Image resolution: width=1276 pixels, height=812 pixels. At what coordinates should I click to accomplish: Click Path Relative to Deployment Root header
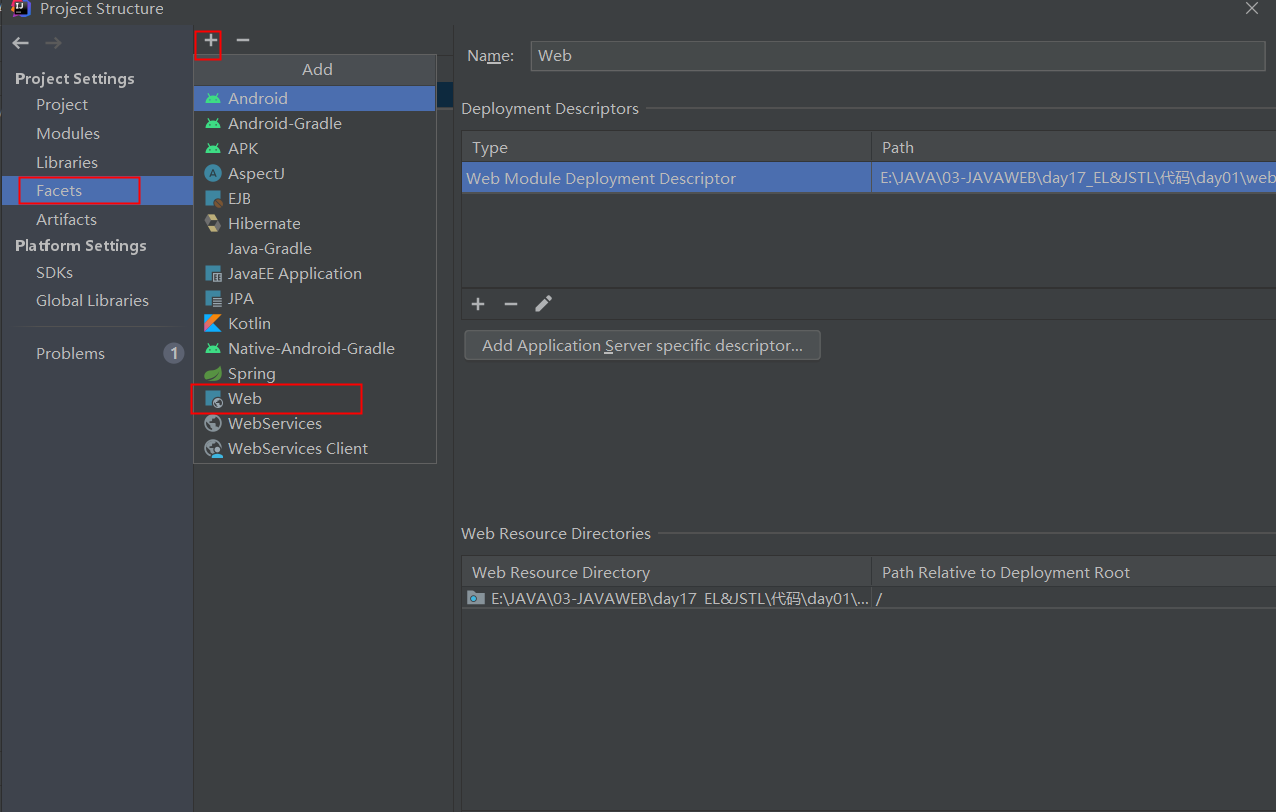1074,572
